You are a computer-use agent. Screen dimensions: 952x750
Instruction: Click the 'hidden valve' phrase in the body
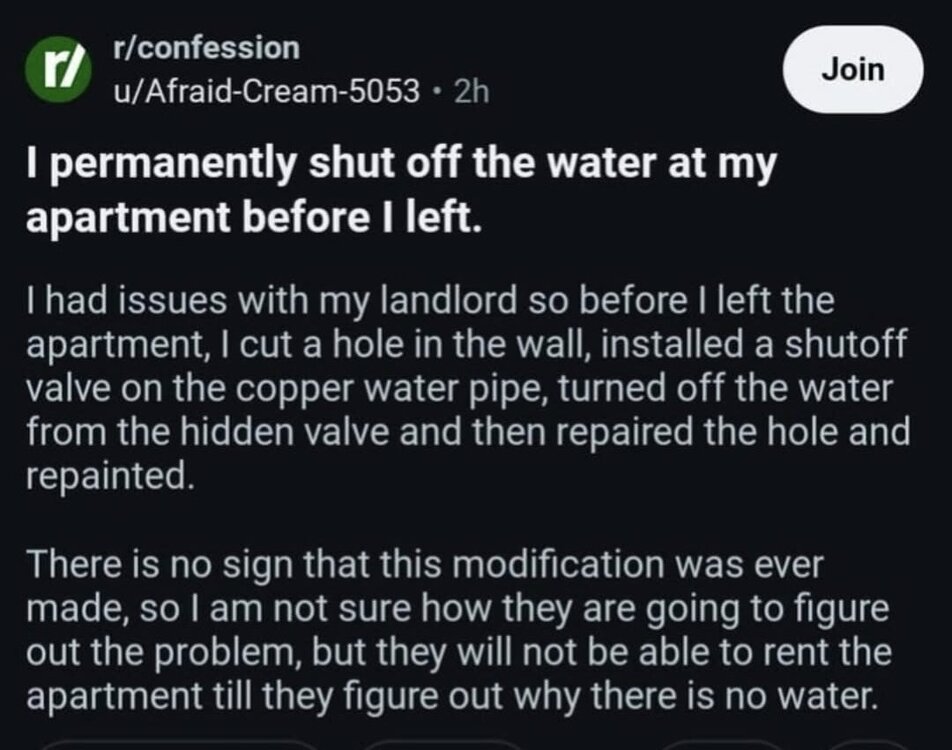pos(285,432)
